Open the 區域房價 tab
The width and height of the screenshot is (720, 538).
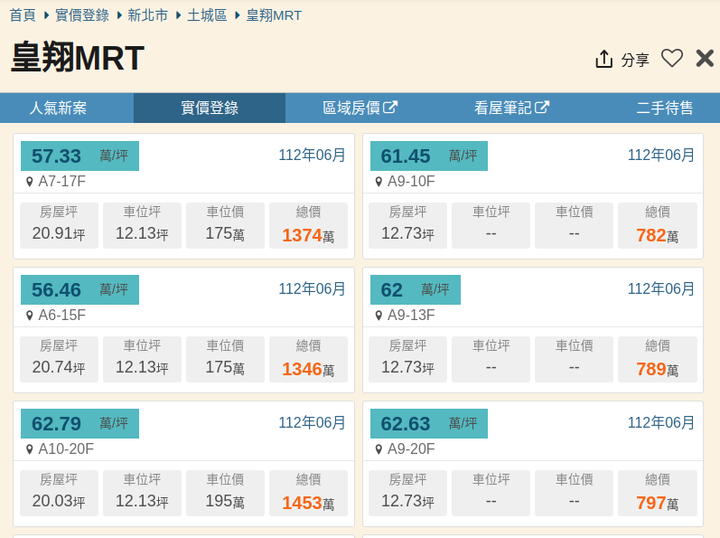pos(360,108)
